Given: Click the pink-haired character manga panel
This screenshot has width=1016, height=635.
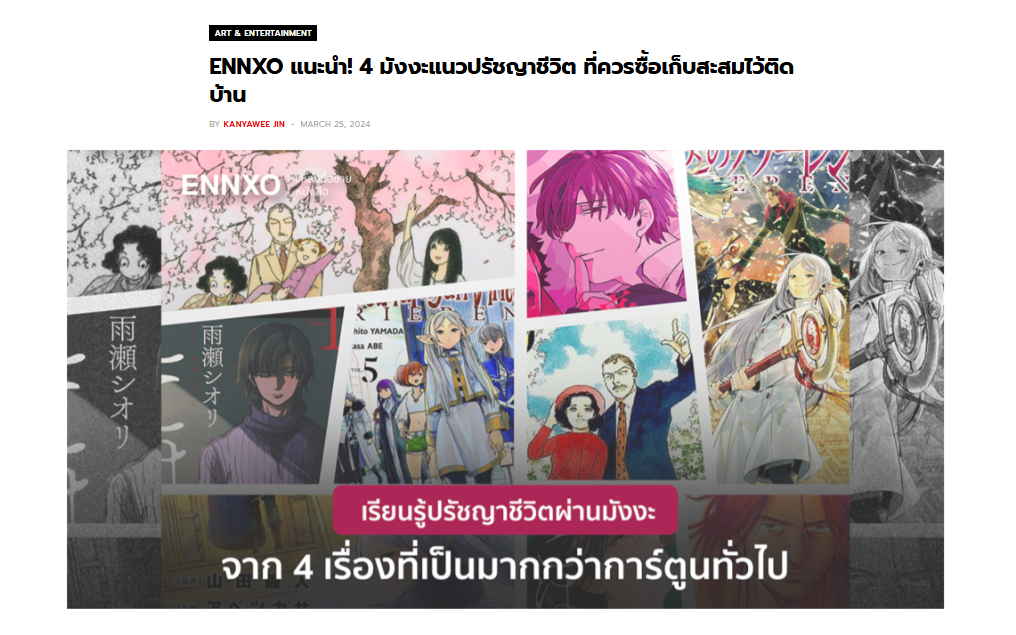Looking at the screenshot, I should tap(606, 233).
